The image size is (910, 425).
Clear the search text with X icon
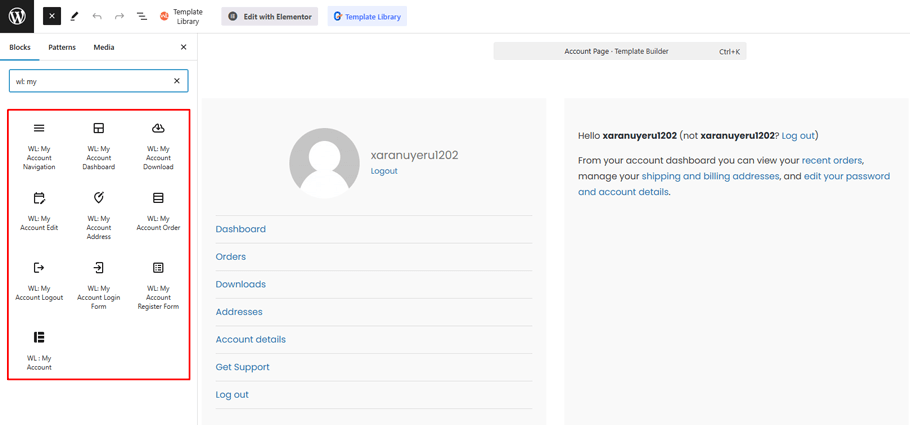click(x=176, y=81)
